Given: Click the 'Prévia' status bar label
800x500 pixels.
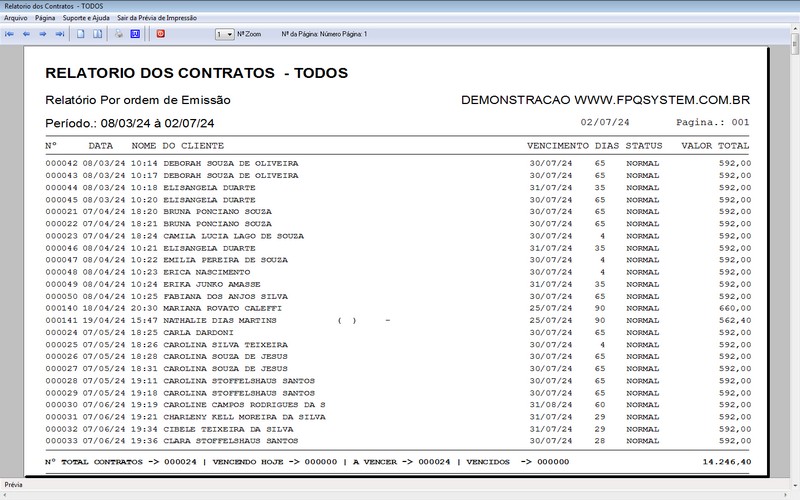Looking at the screenshot, I should coord(13,485).
